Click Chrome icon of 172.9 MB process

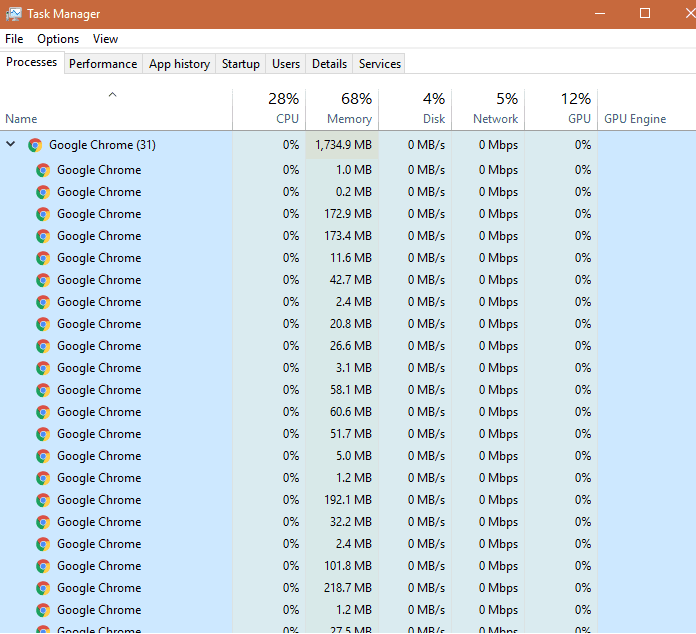click(x=43, y=214)
